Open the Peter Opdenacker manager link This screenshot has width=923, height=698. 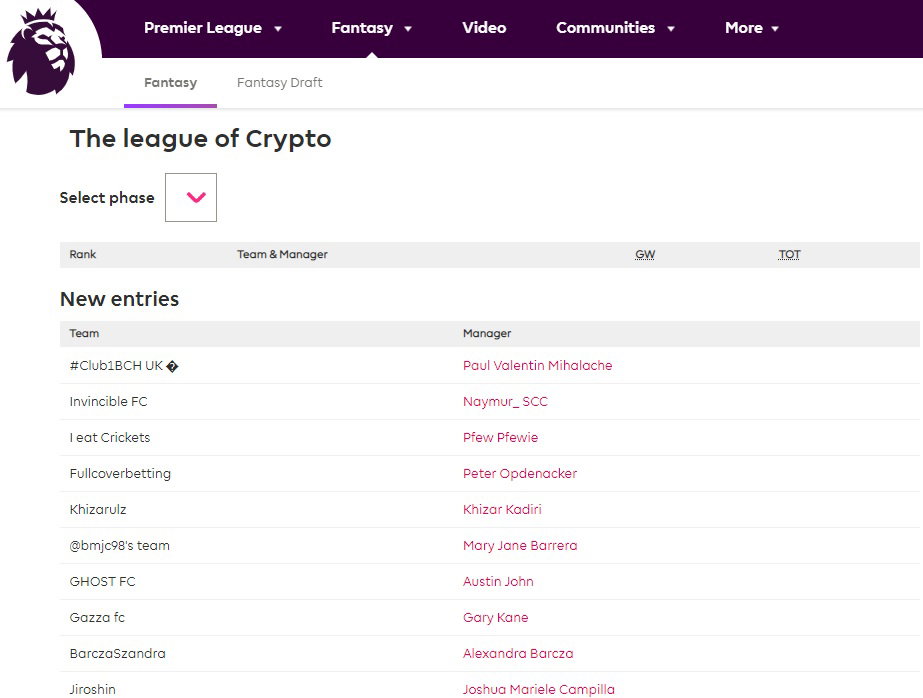pyautogui.click(x=520, y=473)
